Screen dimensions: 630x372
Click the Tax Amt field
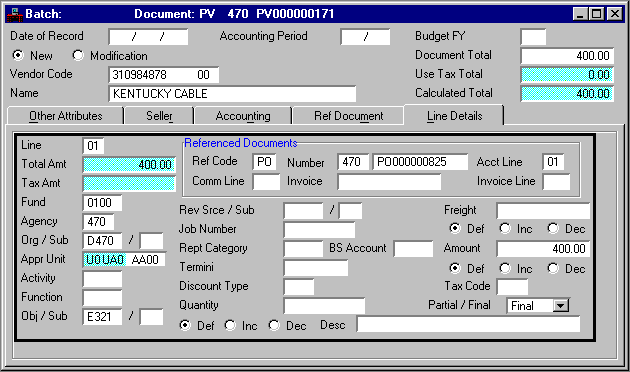(x=129, y=184)
